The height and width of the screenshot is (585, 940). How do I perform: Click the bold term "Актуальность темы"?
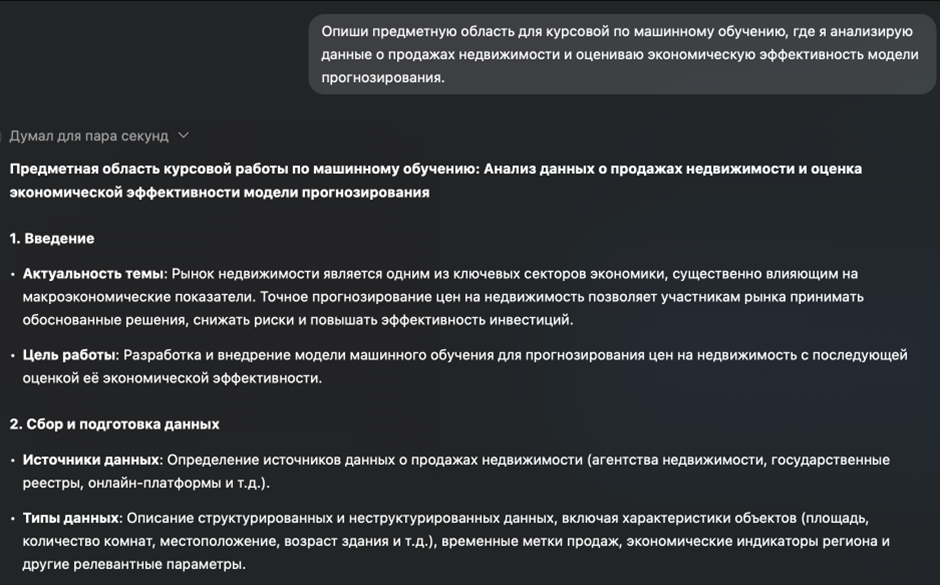pos(93,273)
